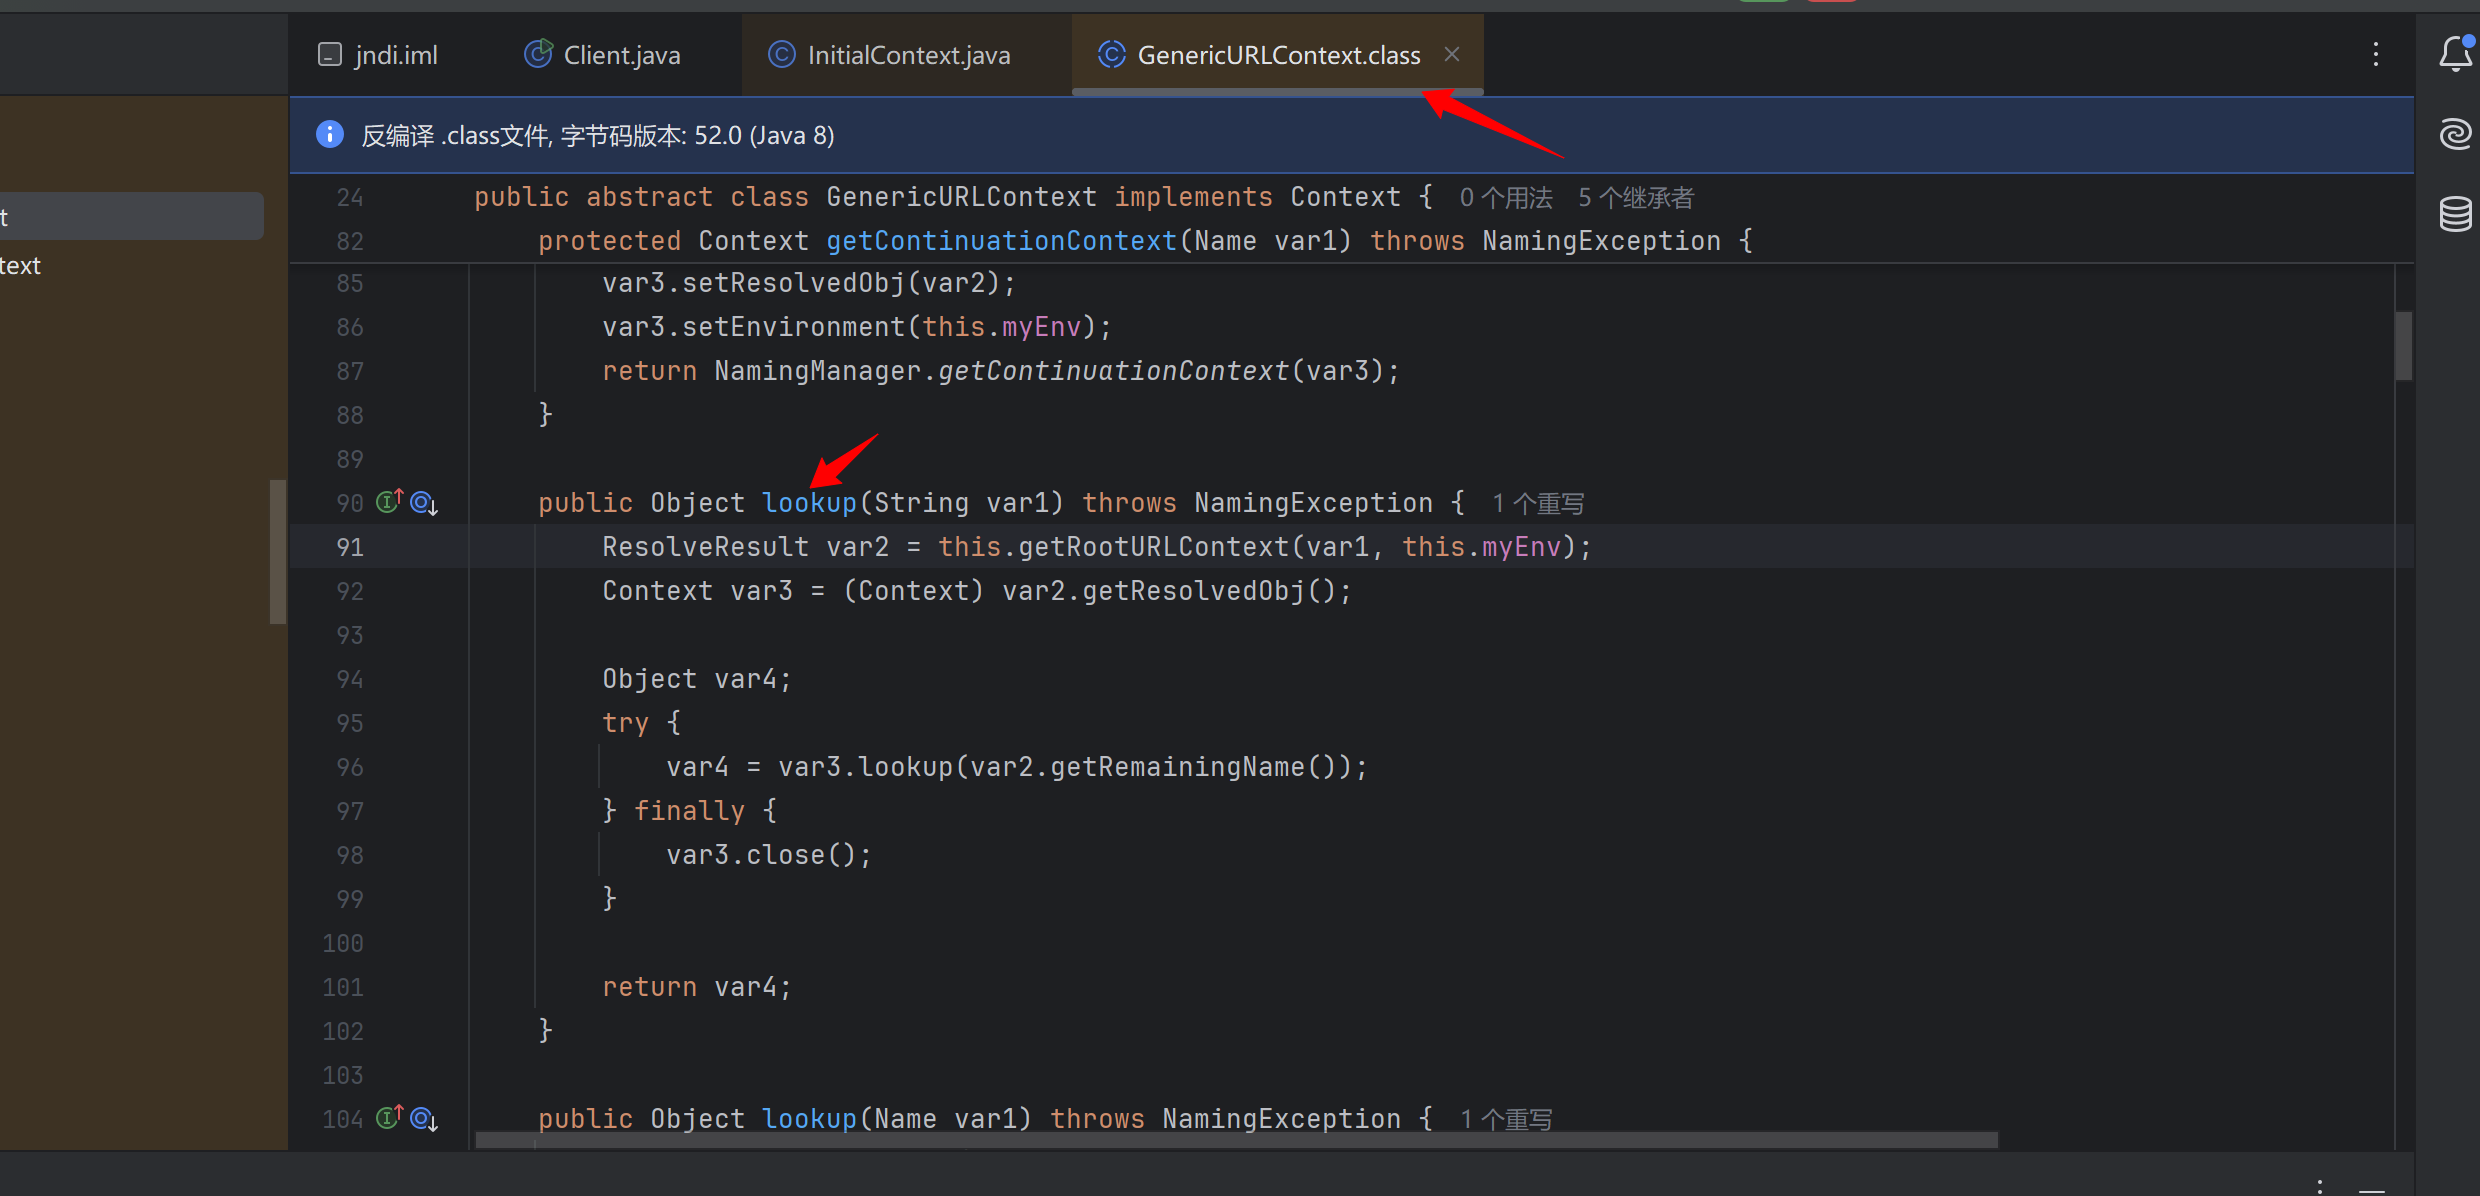Screen dimensions: 2480x1196
Task: Open the Notifications bell icon
Action: (2455, 54)
